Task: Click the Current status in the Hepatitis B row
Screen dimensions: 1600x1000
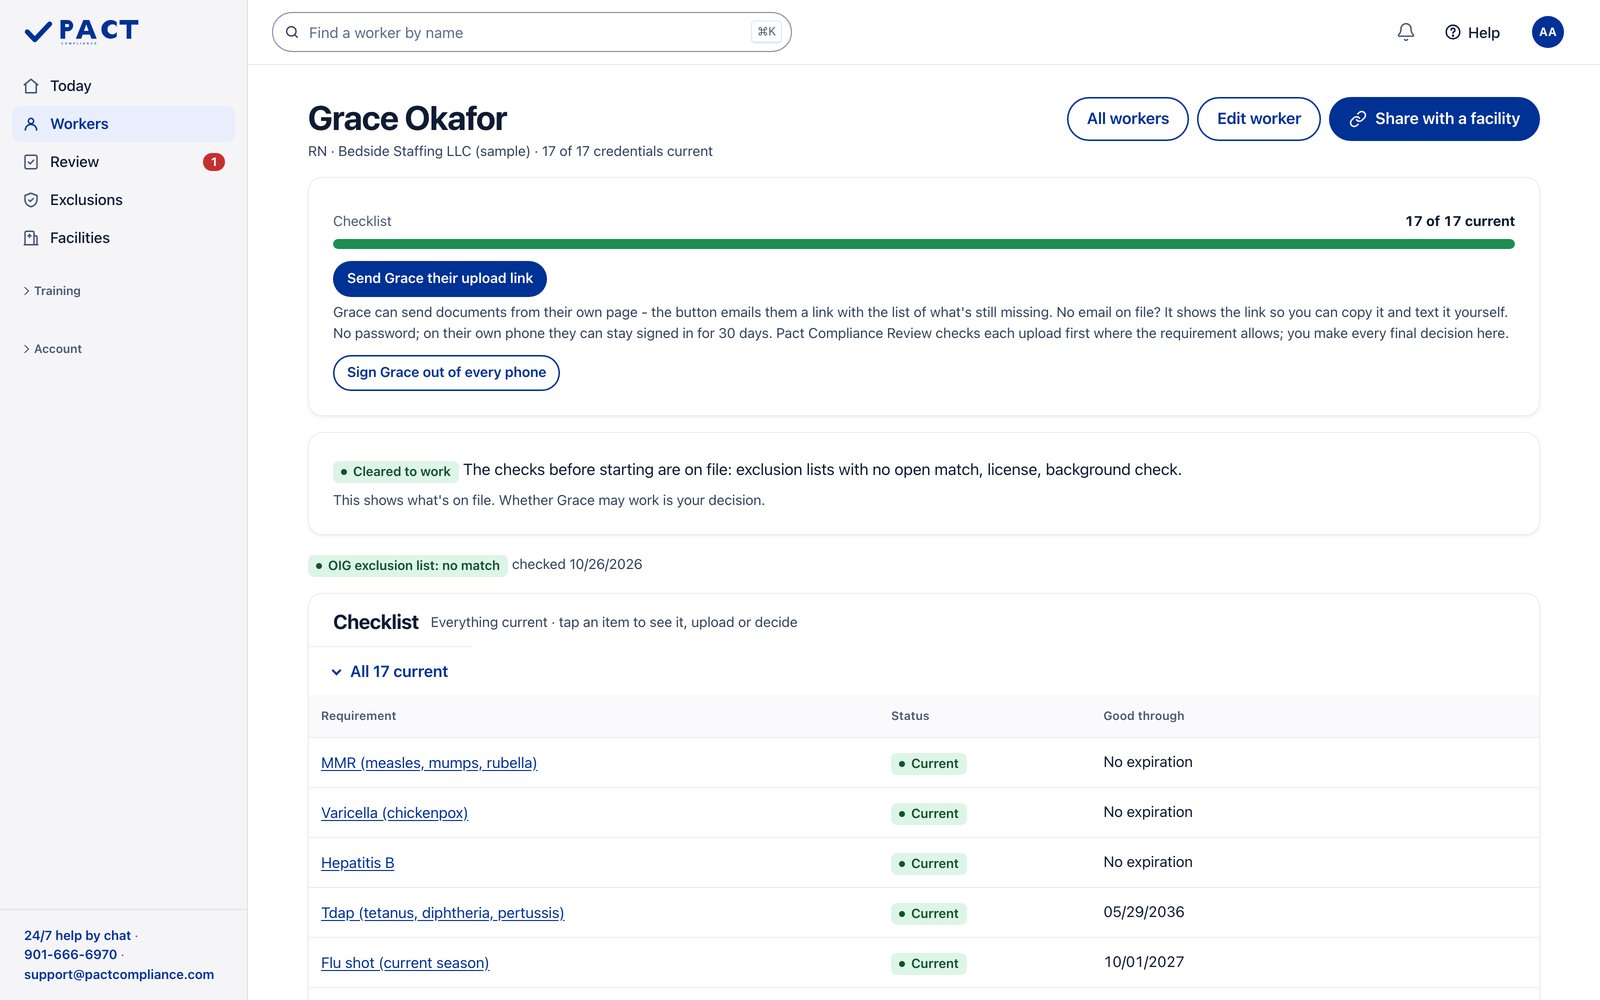Action: [929, 864]
